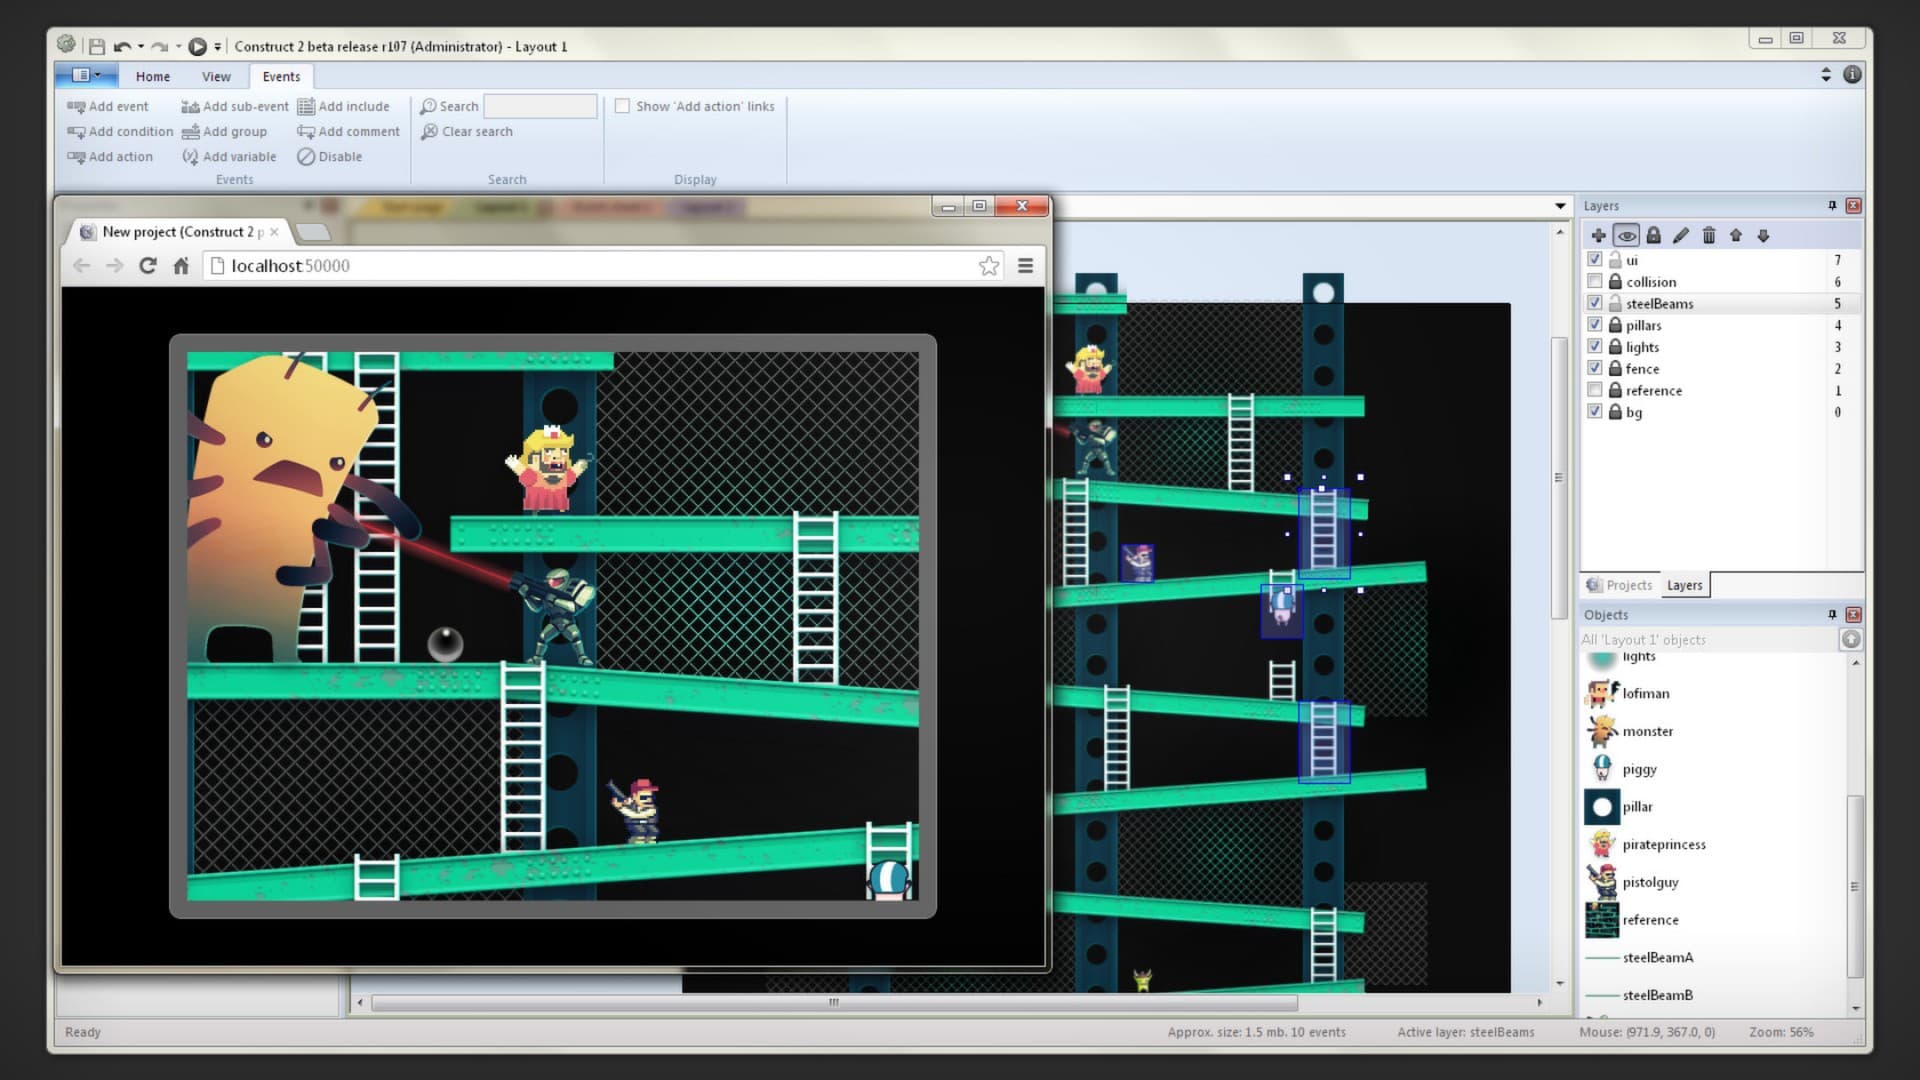Click the layer visibility eye icon
This screenshot has height=1080, width=1920.
click(x=1626, y=235)
